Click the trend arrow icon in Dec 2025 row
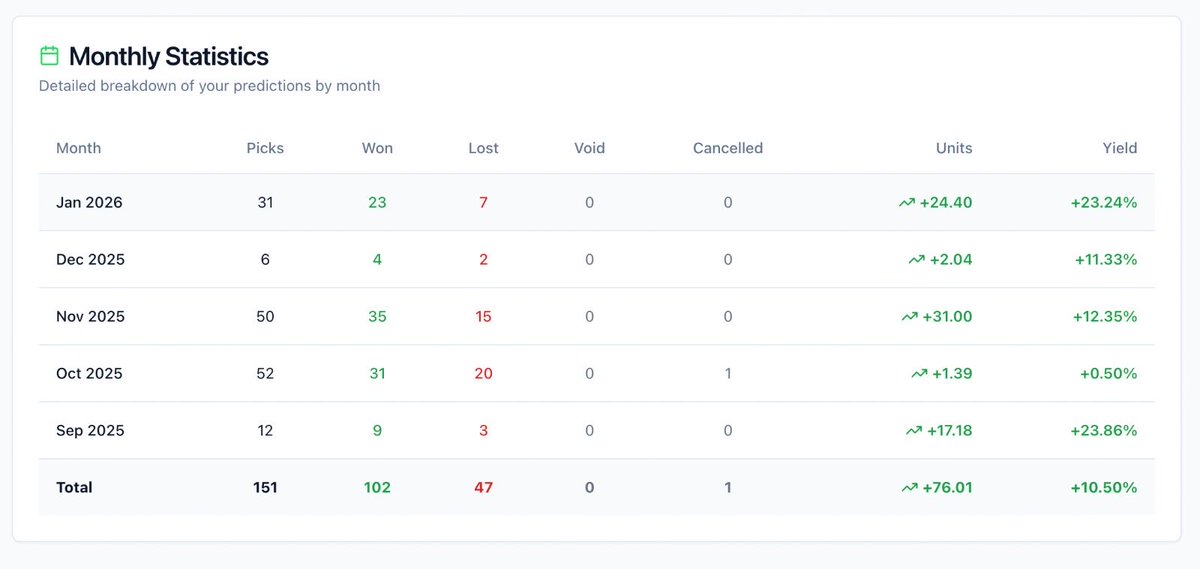 [916, 259]
